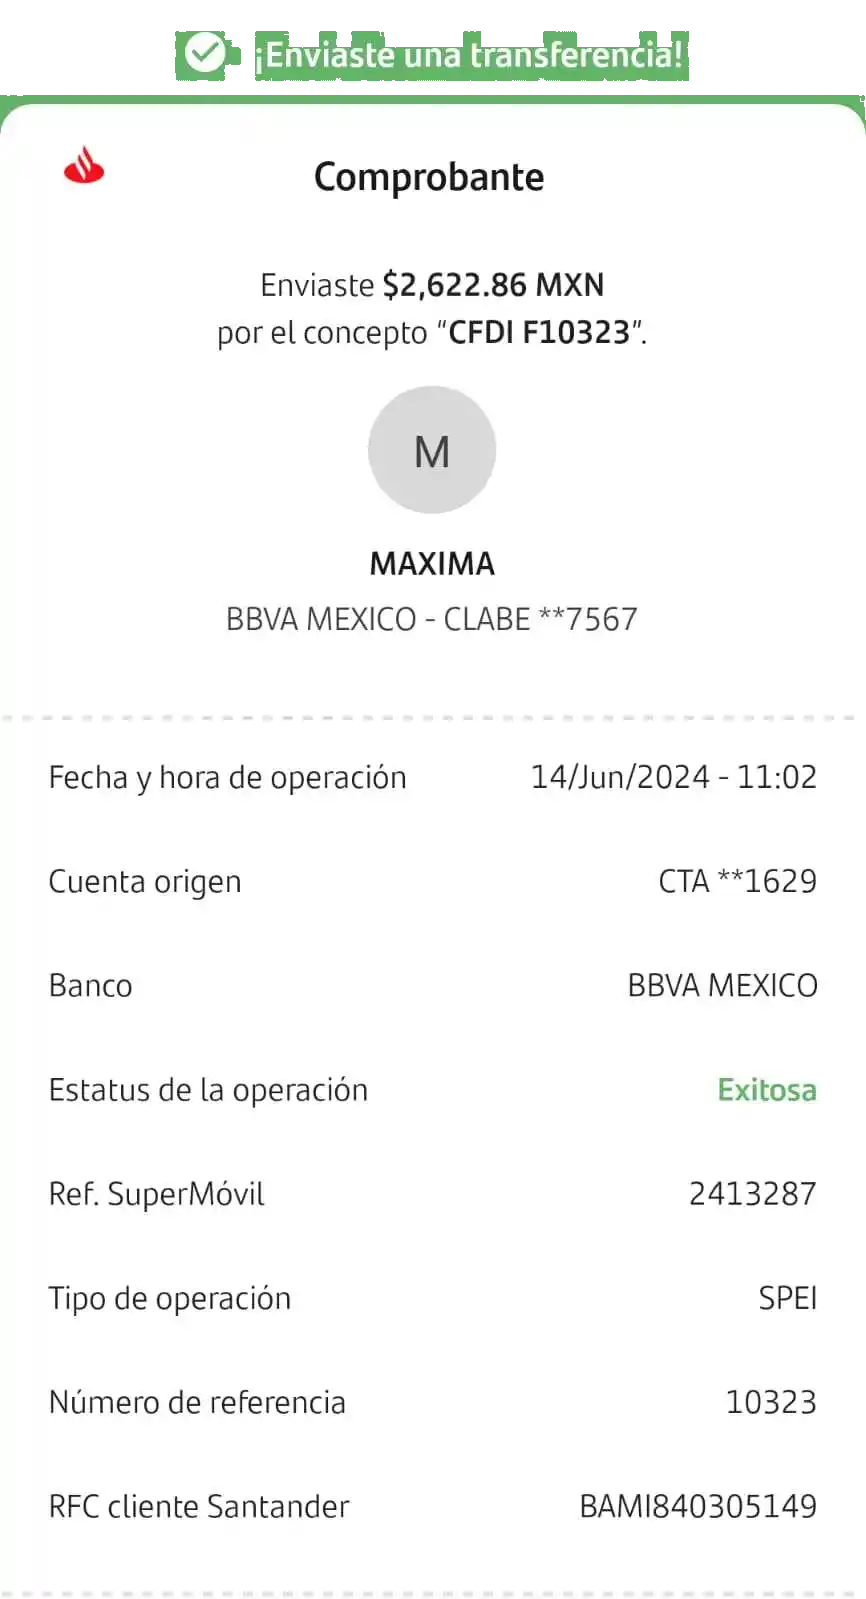The height and width of the screenshot is (1599, 866).
Task: Select the origin account CTA **1629
Action: [x=737, y=881]
